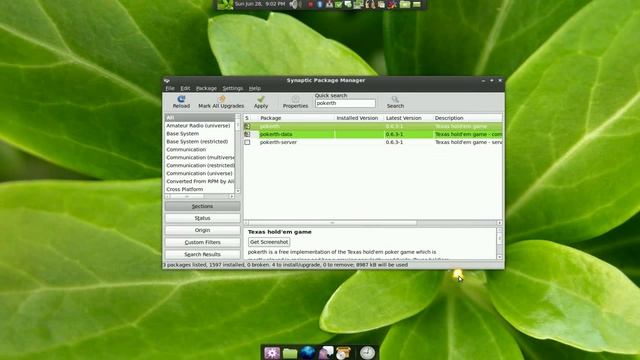Image resolution: width=640 pixels, height=360 pixels.
Task: Open the Linux Mint menu logo in top panel
Action: point(225,4)
